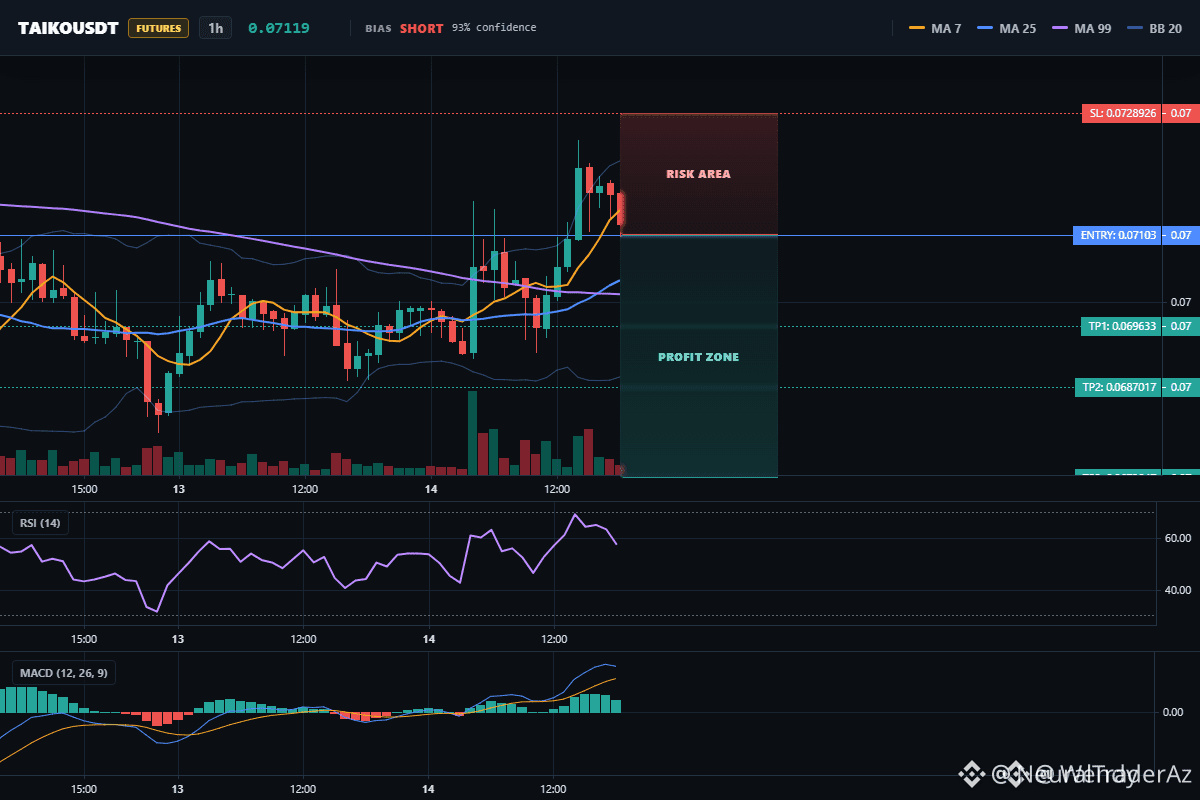The width and height of the screenshot is (1200, 800).
Task: Click the 15:00 label on the RSI time axis
Action: (x=84, y=639)
